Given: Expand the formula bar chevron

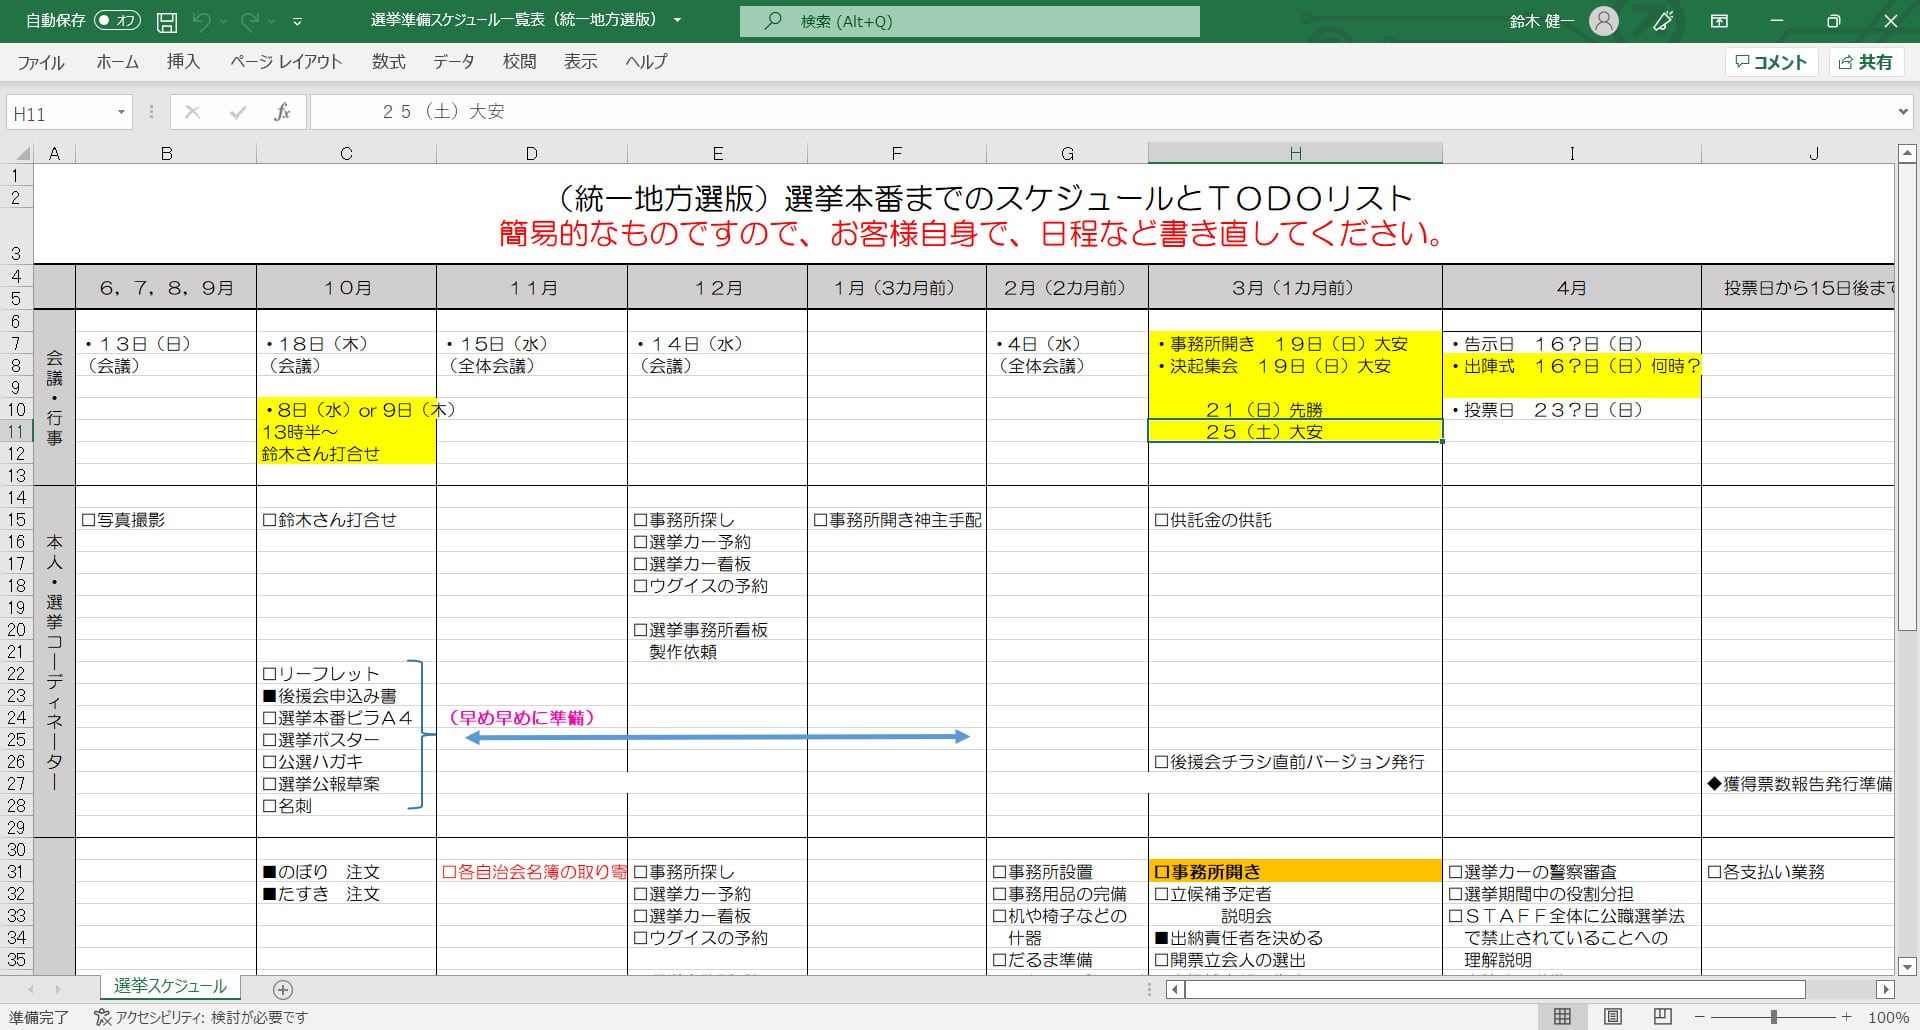Looking at the screenshot, I should pyautogui.click(x=1902, y=112).
